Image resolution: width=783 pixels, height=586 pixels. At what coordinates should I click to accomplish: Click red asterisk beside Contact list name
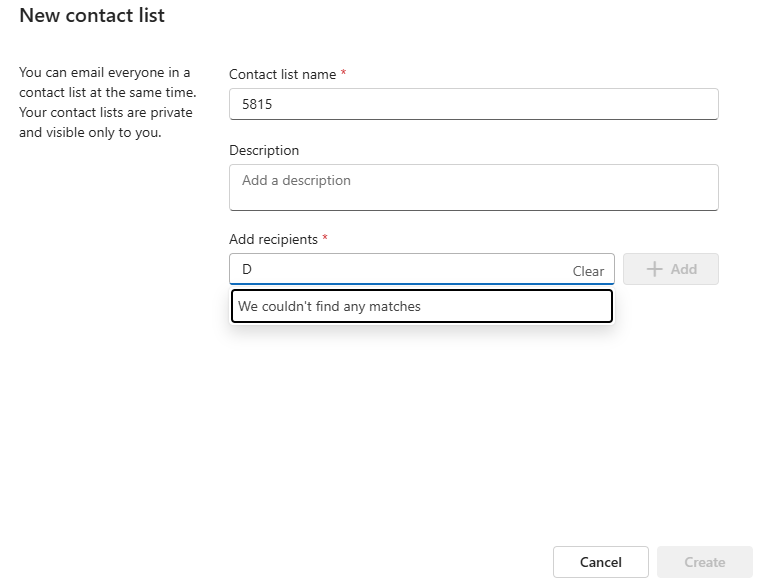point(344,74)
